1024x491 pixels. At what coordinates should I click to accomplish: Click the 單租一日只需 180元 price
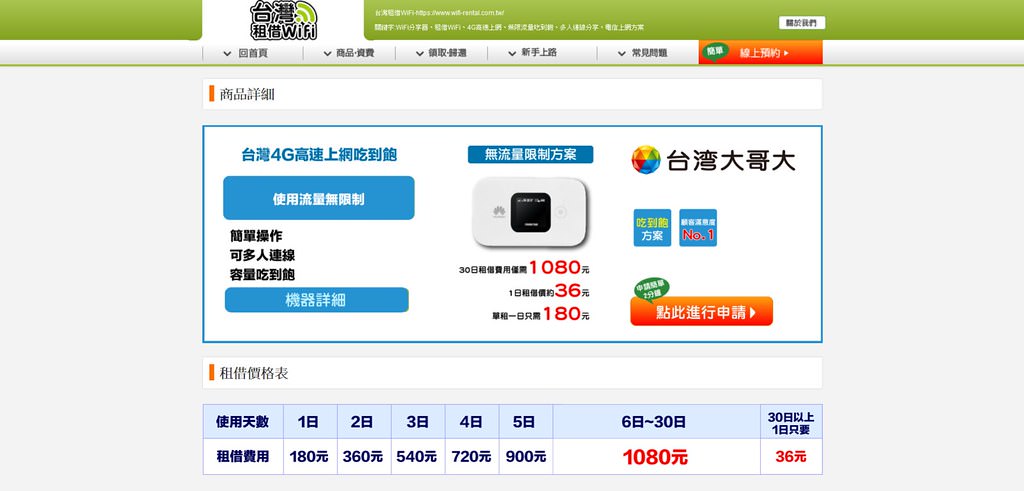pyautogui.click(x=541, y=314)
